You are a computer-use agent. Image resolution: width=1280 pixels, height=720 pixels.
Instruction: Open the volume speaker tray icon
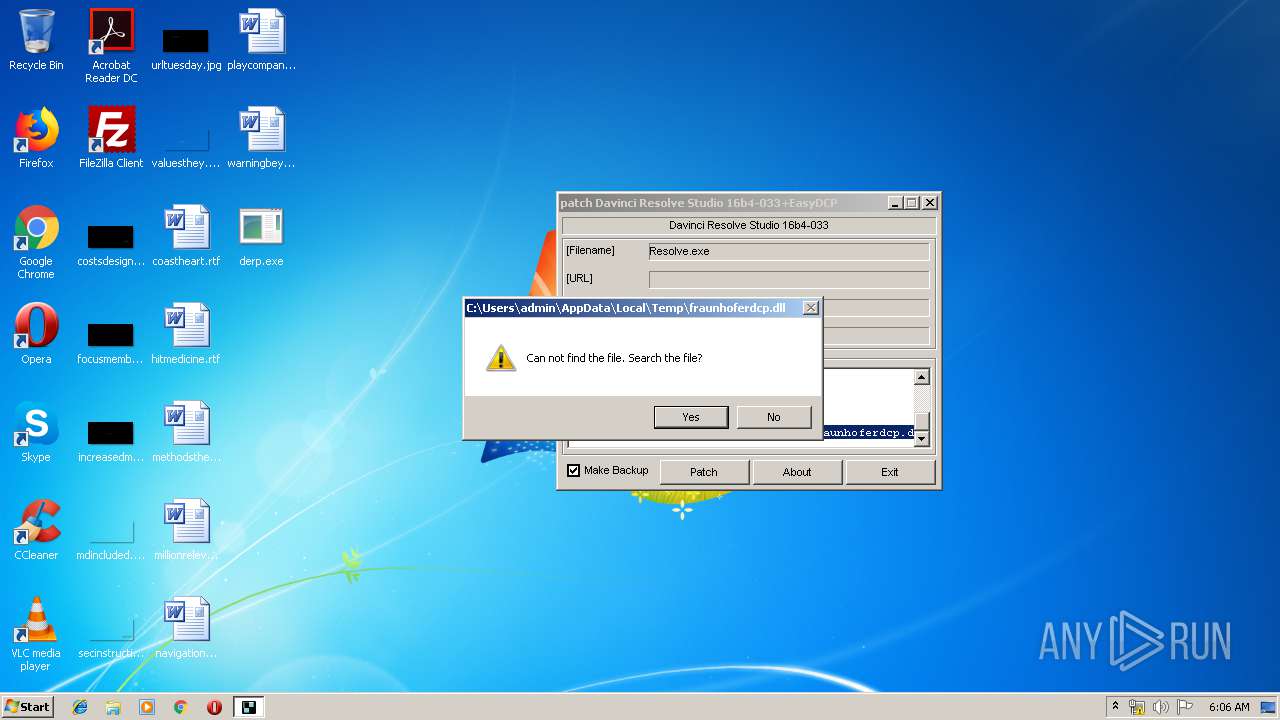[1160, 707]
